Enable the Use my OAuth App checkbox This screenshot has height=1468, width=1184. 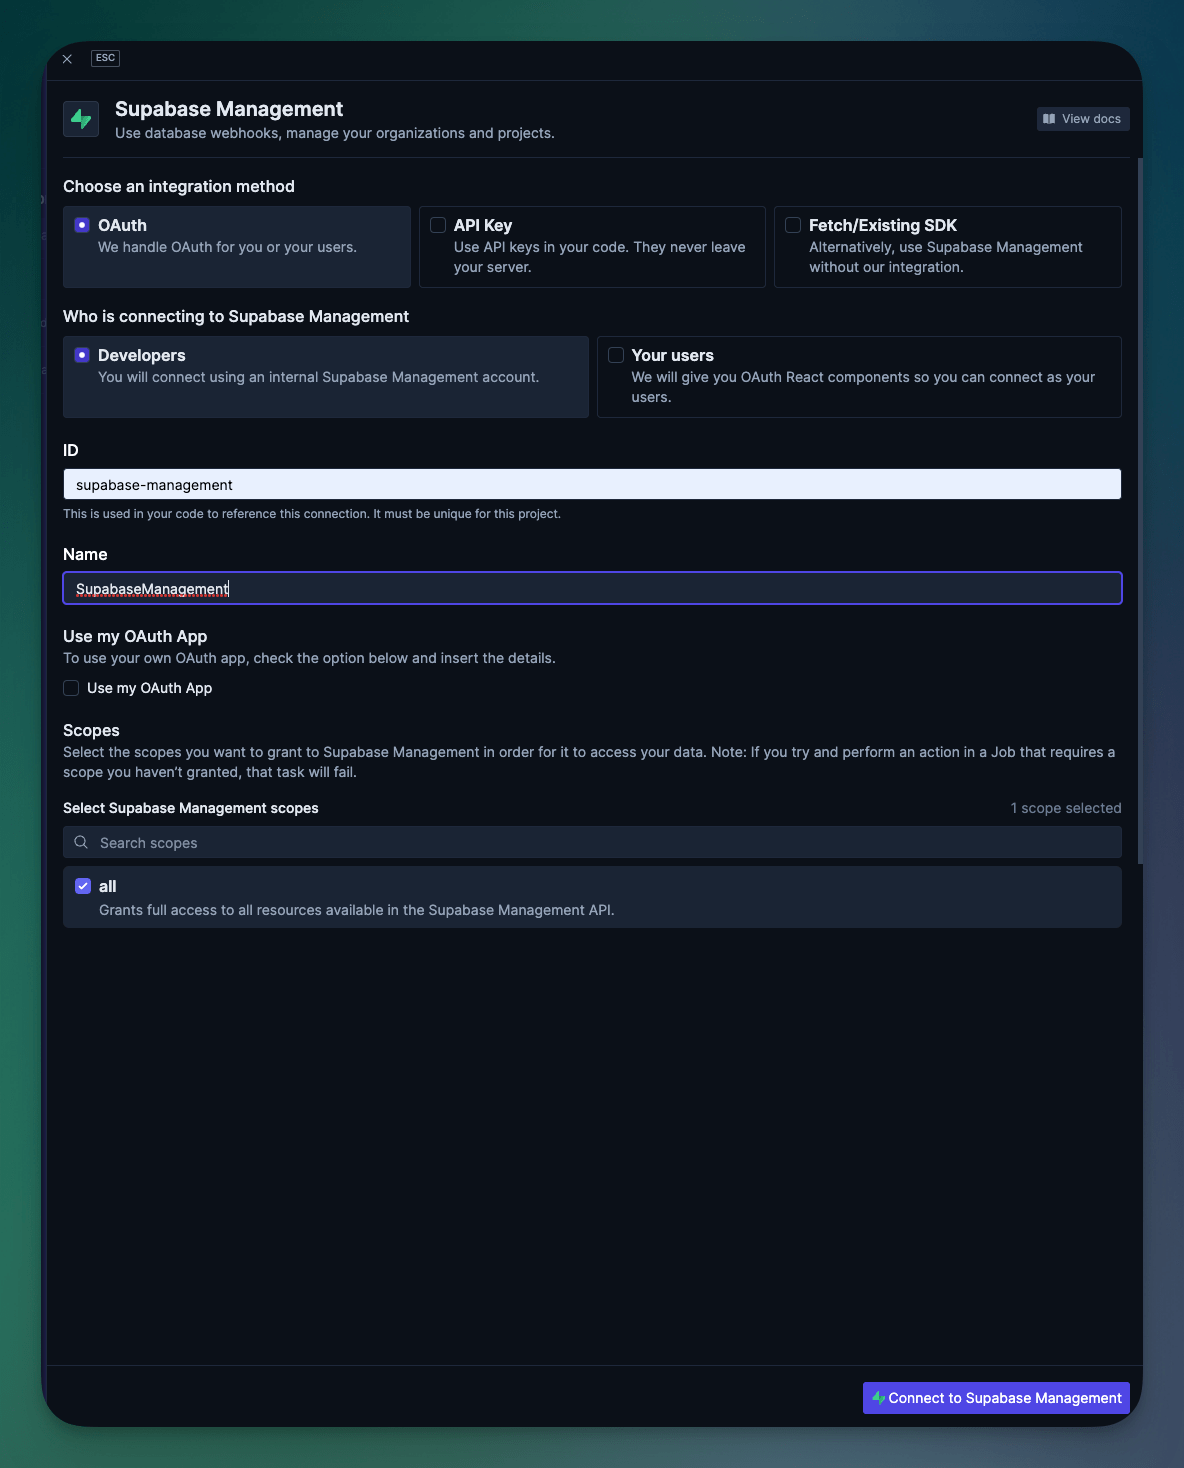71,688
